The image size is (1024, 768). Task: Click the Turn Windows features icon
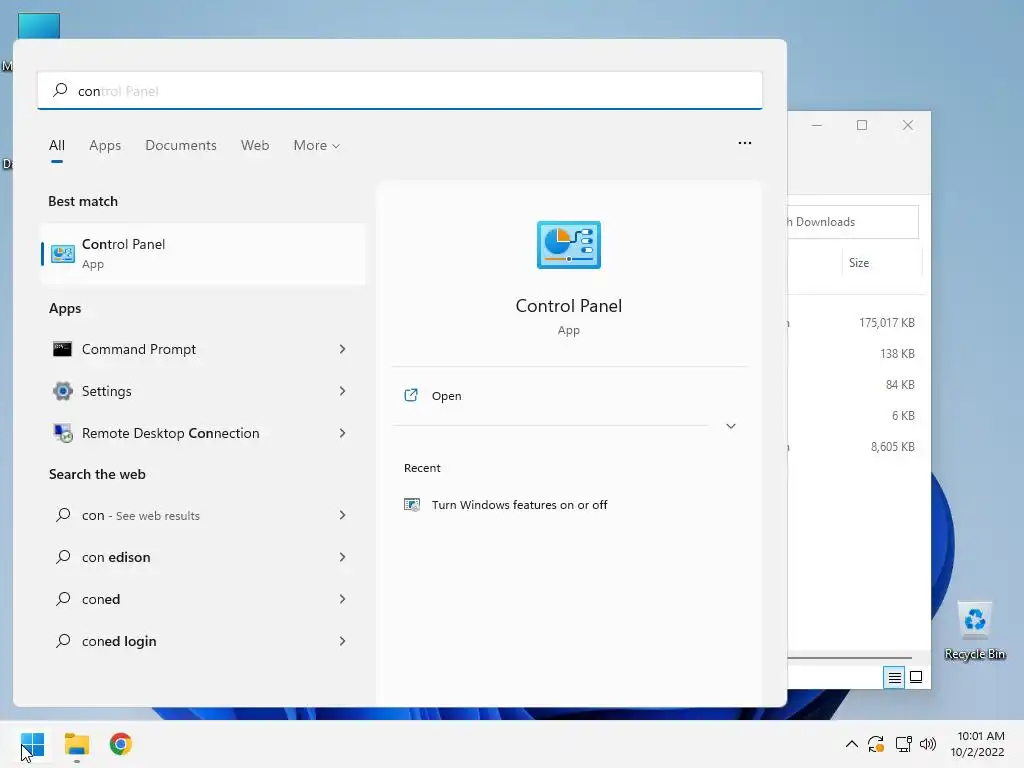click(x=411, y=505)
